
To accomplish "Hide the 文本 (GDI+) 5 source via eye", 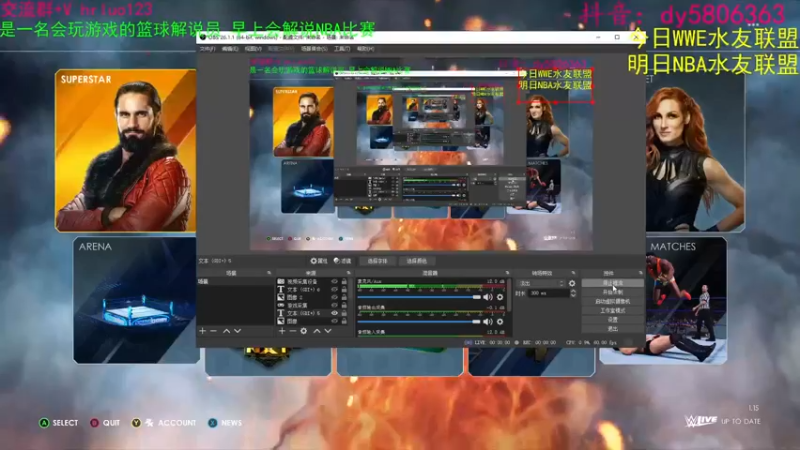I will (x=335, y=313).
